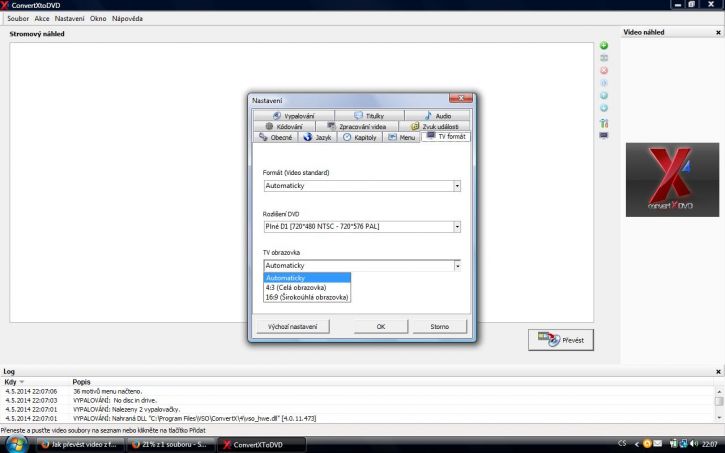This screenshot has width=725, height=453.
Task: Click the 22:07 clock in tray
Action: (x=710, y=444)
